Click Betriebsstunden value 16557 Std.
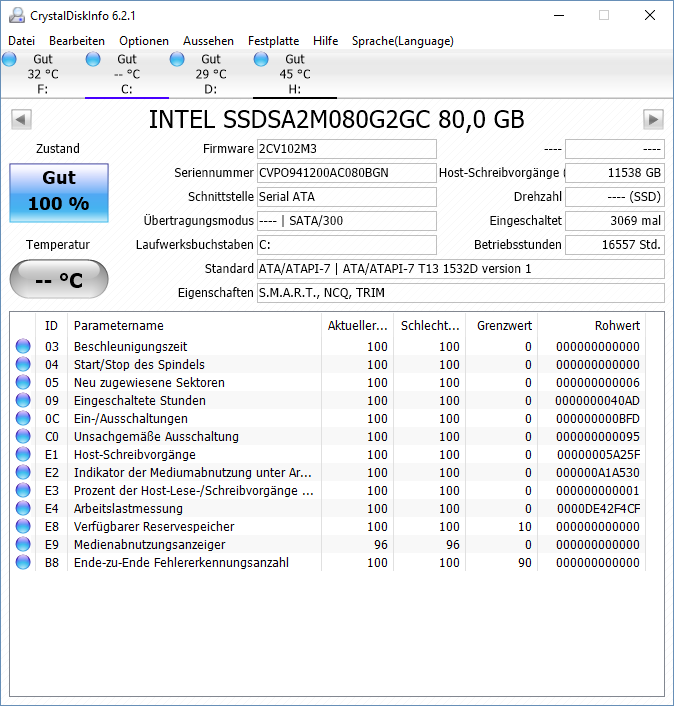674x706 pixels. pos(615,245)
